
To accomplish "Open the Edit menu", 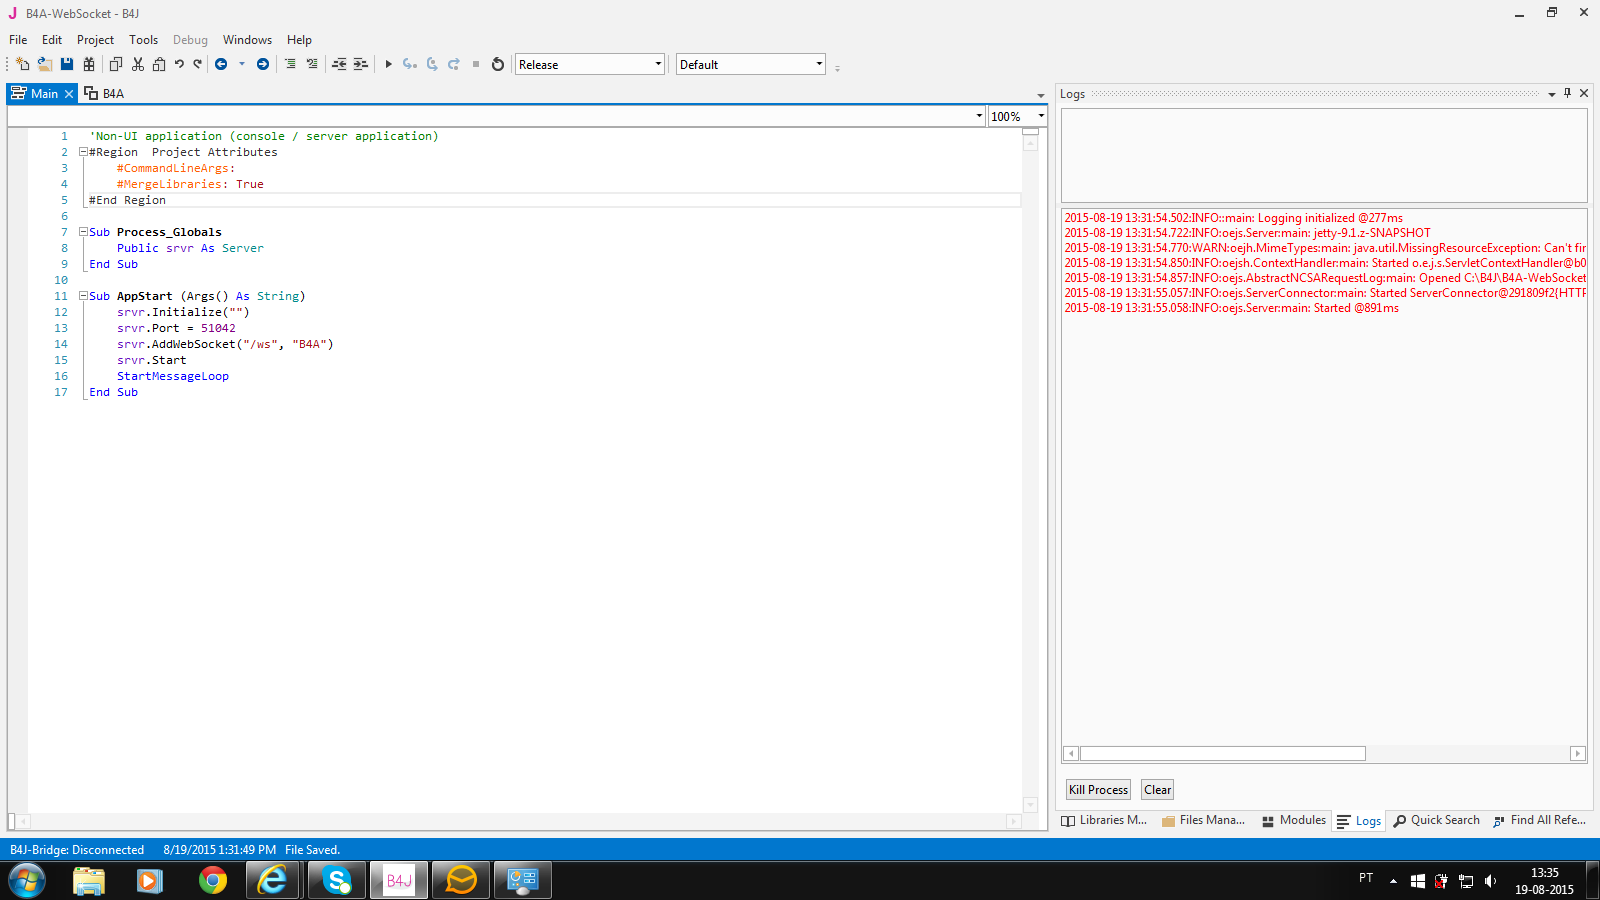I will [52, 40].
